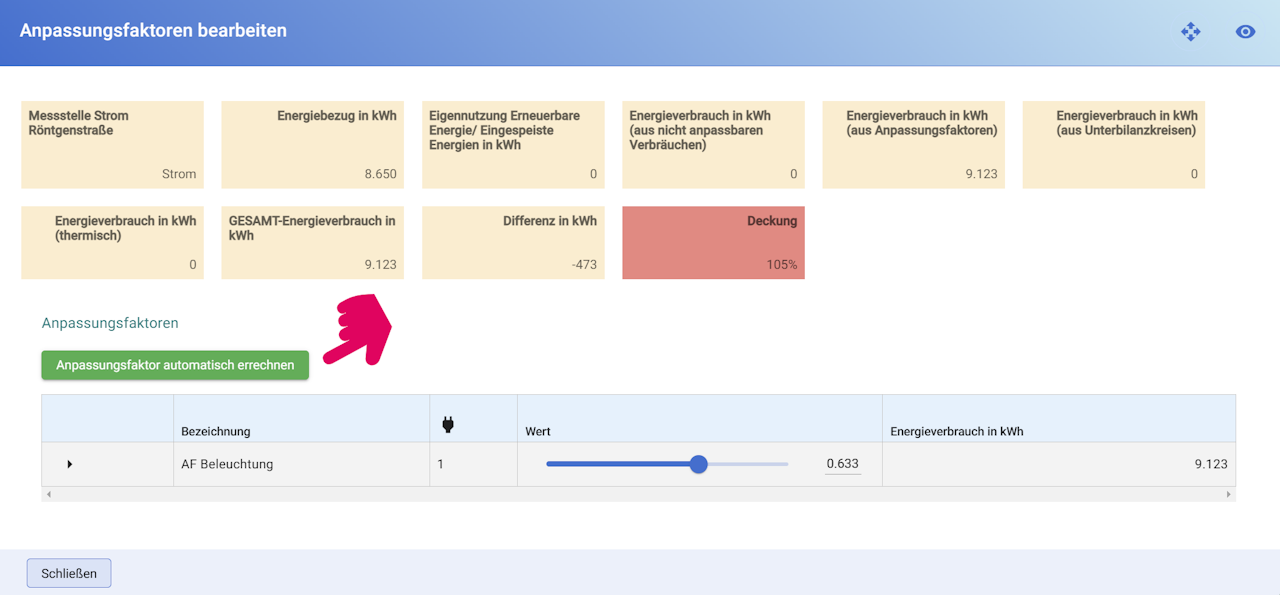Click the AF Beleuchtung name cell
Screen dimensions: 1280x595
click(x=301, y=464)
